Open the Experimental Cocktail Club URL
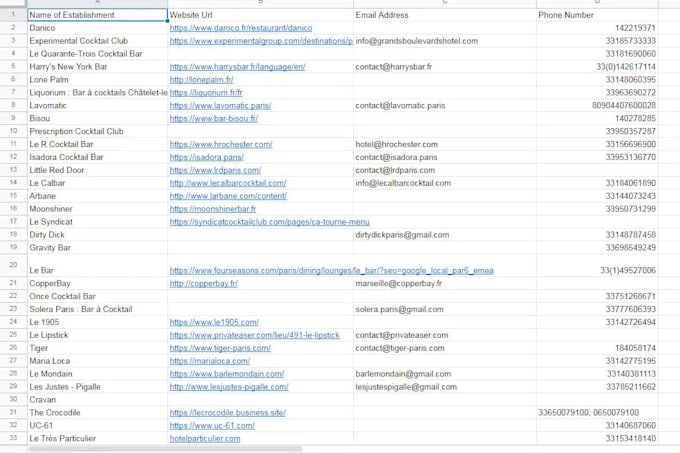 click(261, 41)
